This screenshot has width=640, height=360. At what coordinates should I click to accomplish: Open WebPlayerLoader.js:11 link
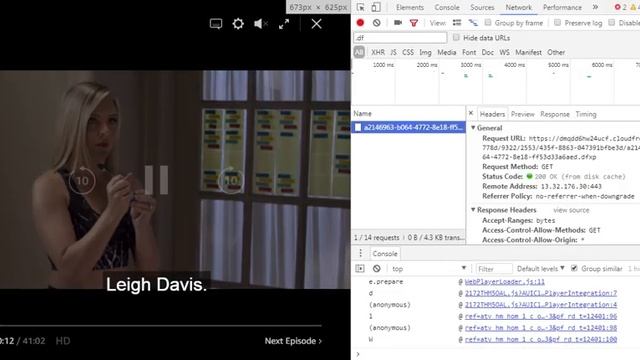click(504, 282)
